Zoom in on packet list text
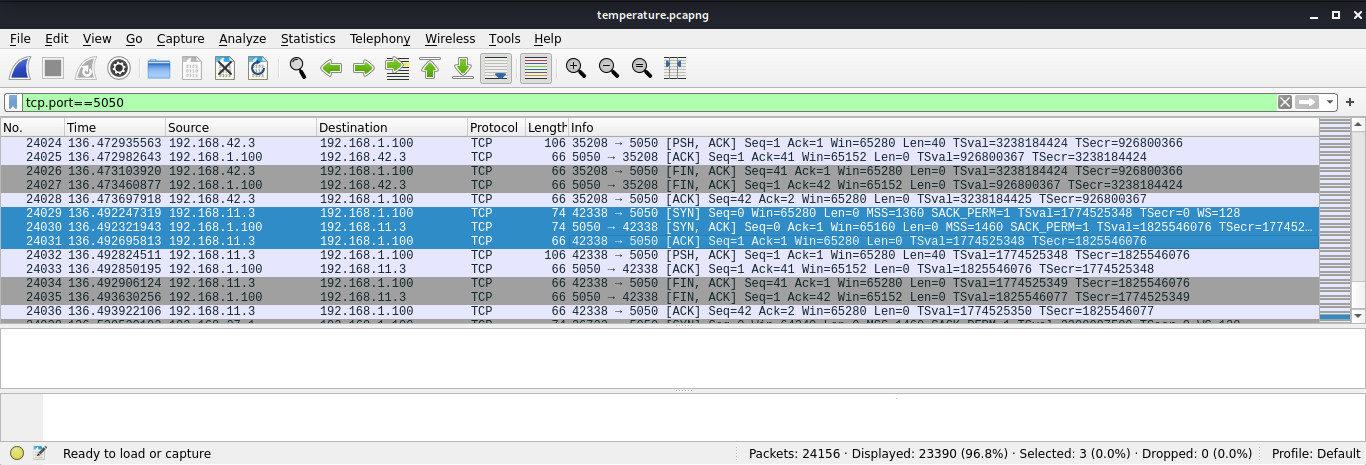Screen dimensions: 1366x465 (575, 68)
